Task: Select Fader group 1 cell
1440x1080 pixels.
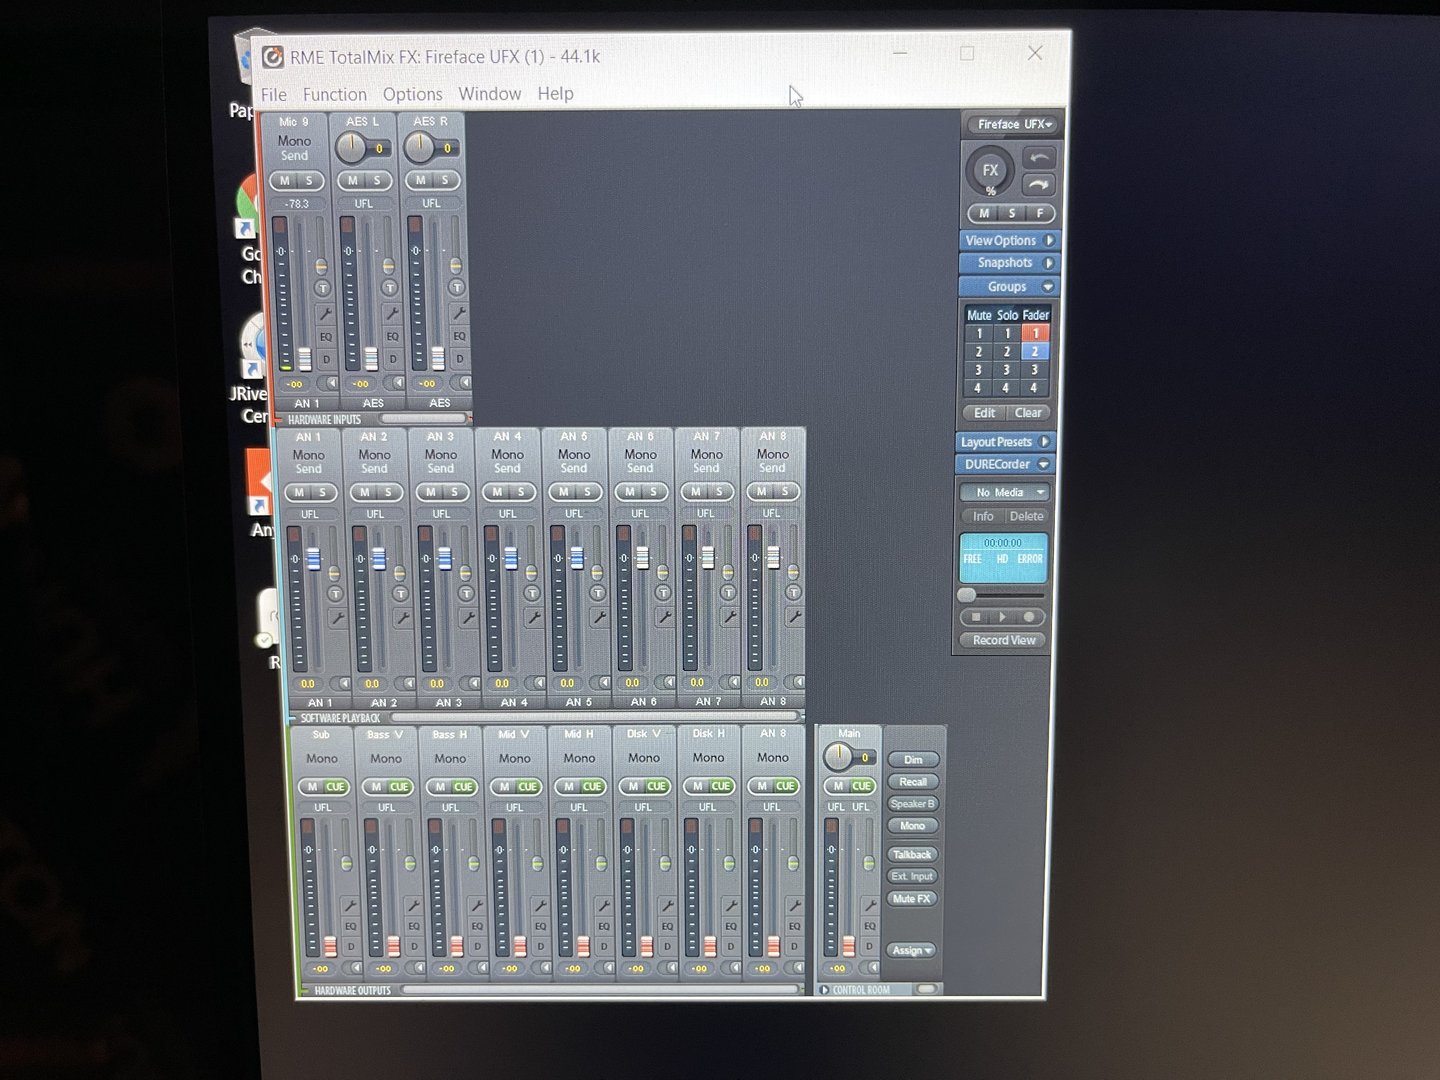Action: 1035,334
